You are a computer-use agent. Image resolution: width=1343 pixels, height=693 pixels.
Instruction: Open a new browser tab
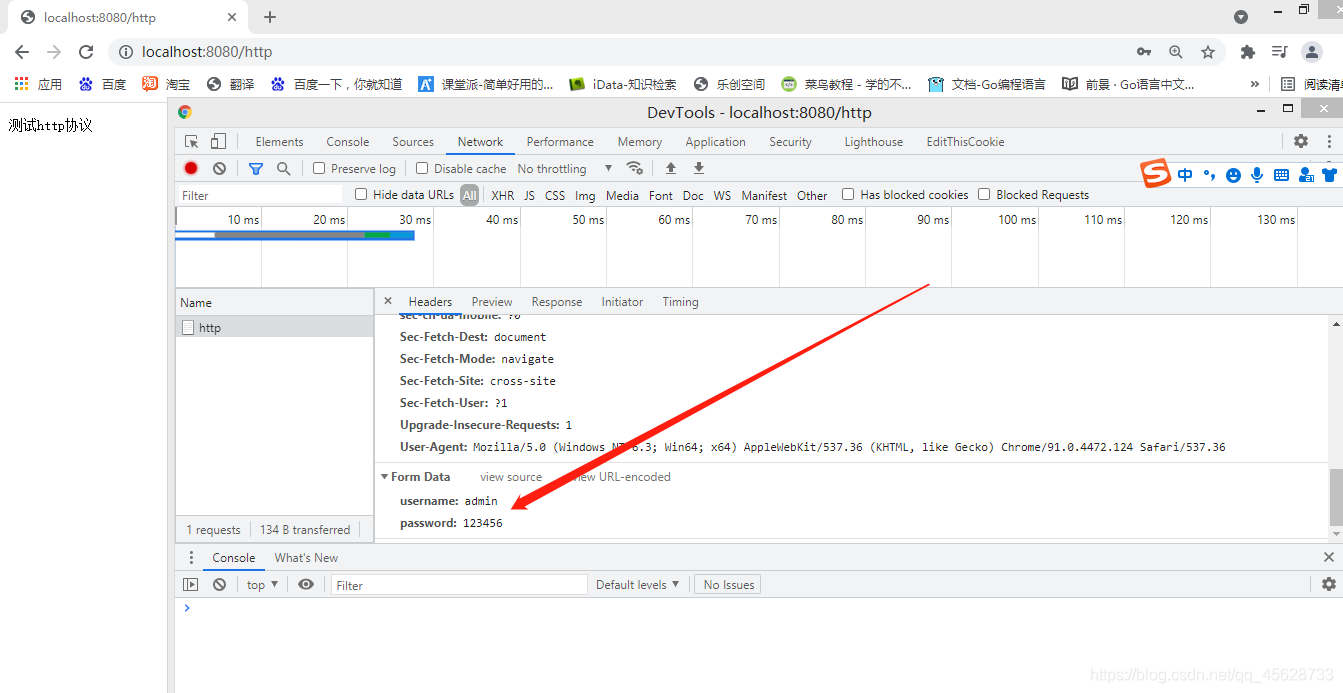[x=270, y=17]
